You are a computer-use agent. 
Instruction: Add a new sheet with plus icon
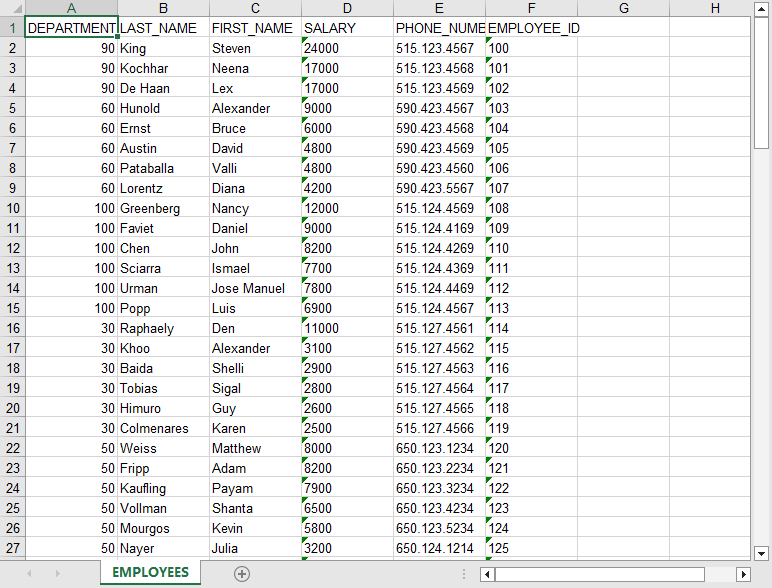pos(241,573)
